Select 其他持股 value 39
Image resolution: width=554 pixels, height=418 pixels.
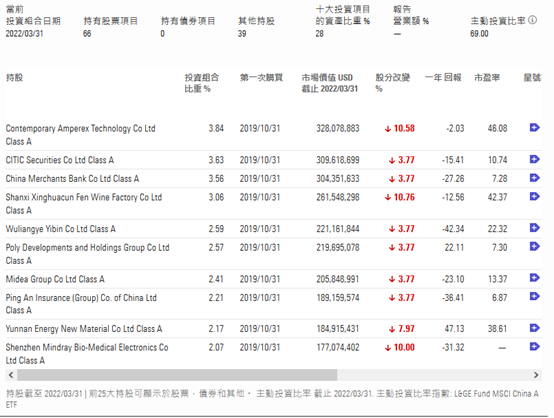pos(242,34)
